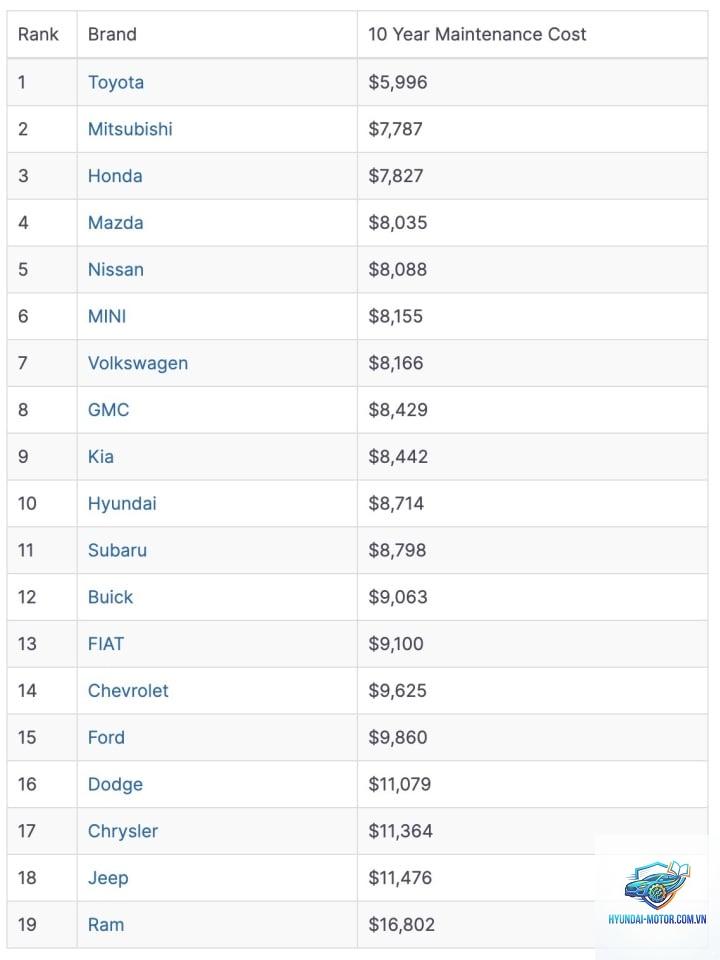Visit the Chrysler brand link
Viewport: 720px width, 960px height.
pos(123,831)
